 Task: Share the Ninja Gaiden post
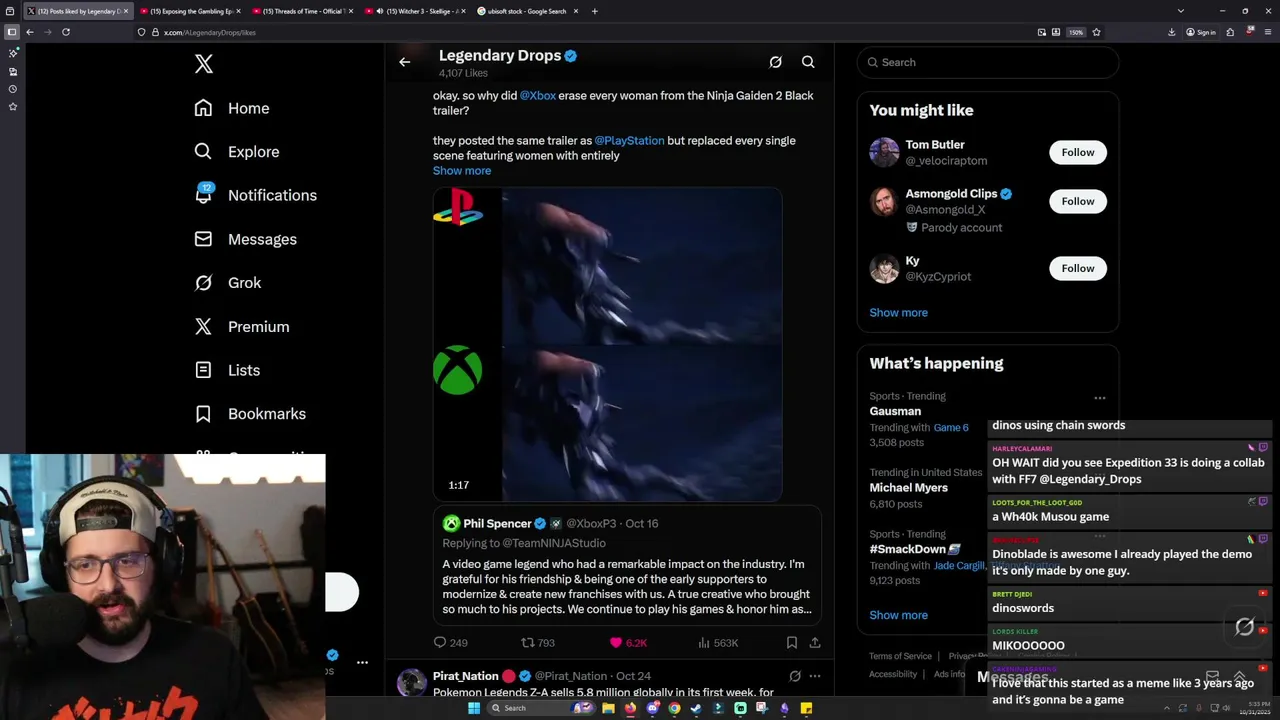815,643
